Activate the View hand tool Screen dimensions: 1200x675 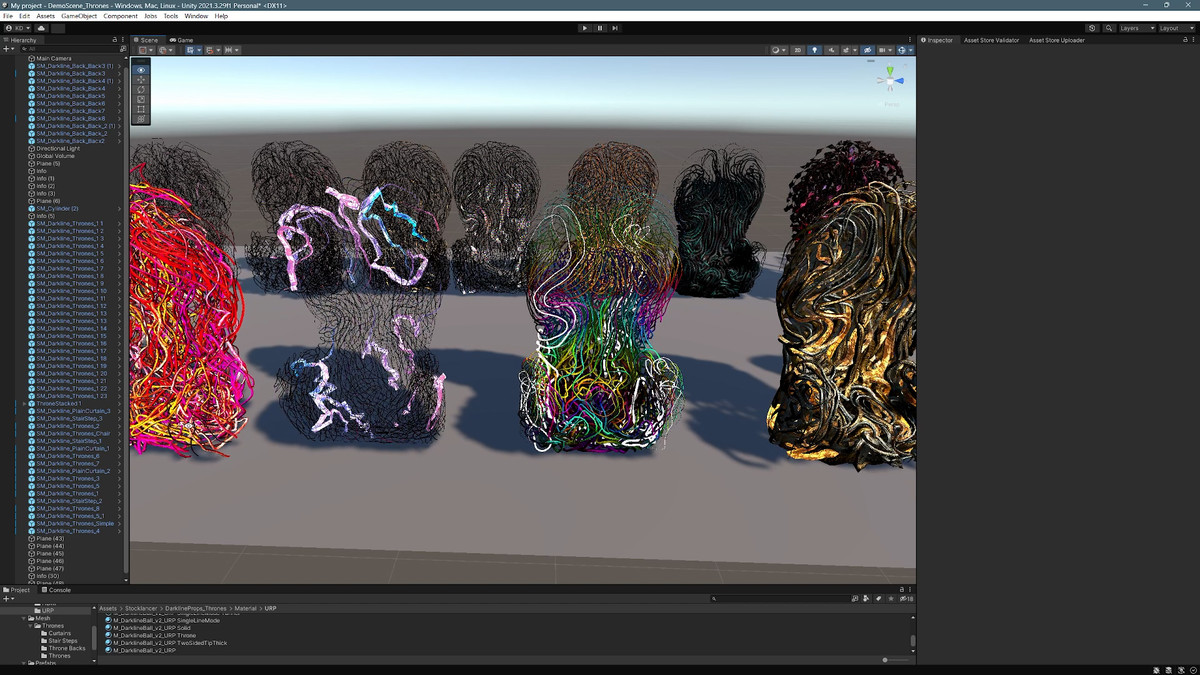coord(141,70)
